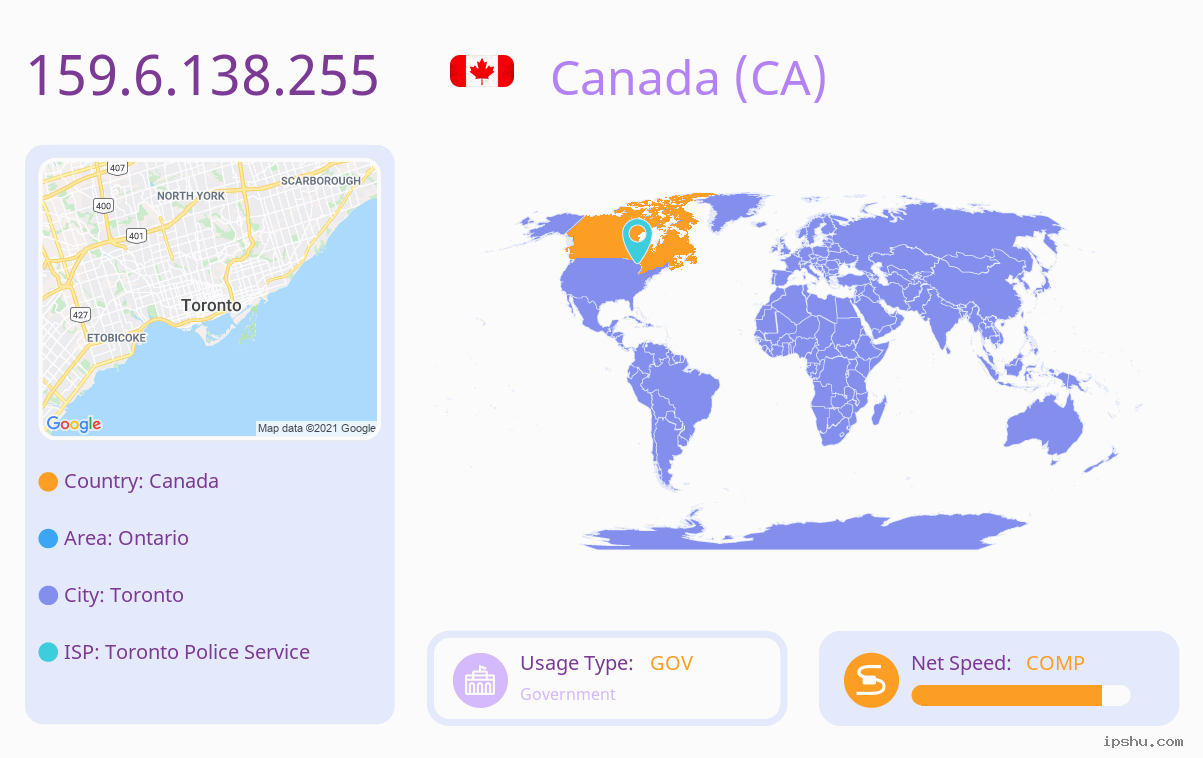This screenshot has height=758, width=1203.
Task: Click the 407 highway shield on map
Action: click(118, 168)
